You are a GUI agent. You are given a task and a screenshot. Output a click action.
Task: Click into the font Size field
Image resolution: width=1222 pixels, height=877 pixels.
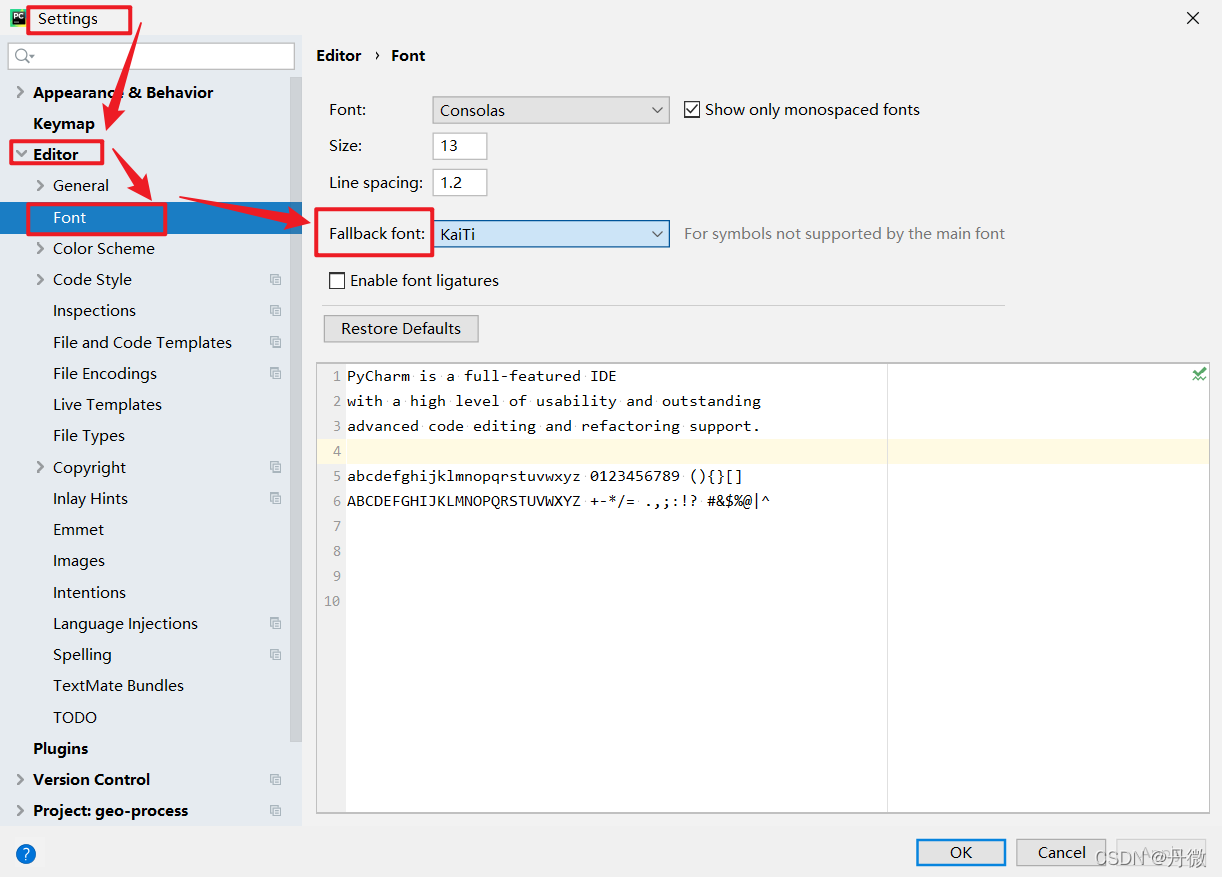[460, 146]
